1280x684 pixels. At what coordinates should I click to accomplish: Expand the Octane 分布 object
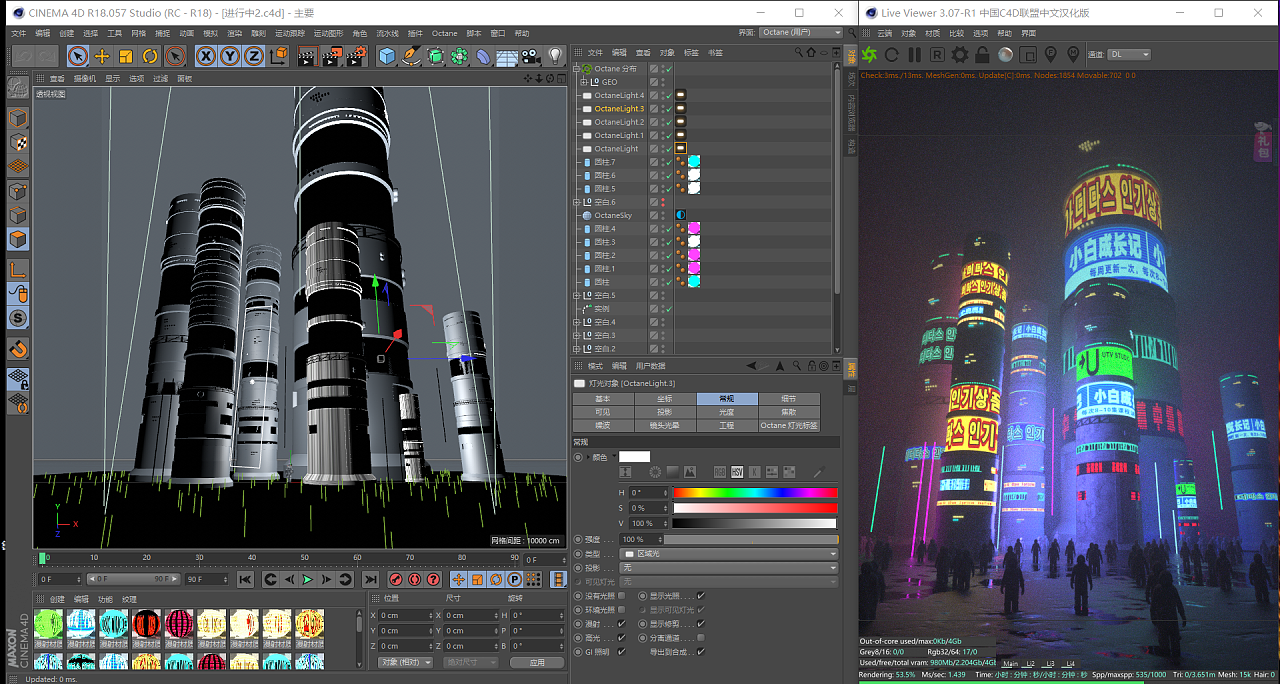click(x=577, y=69)
